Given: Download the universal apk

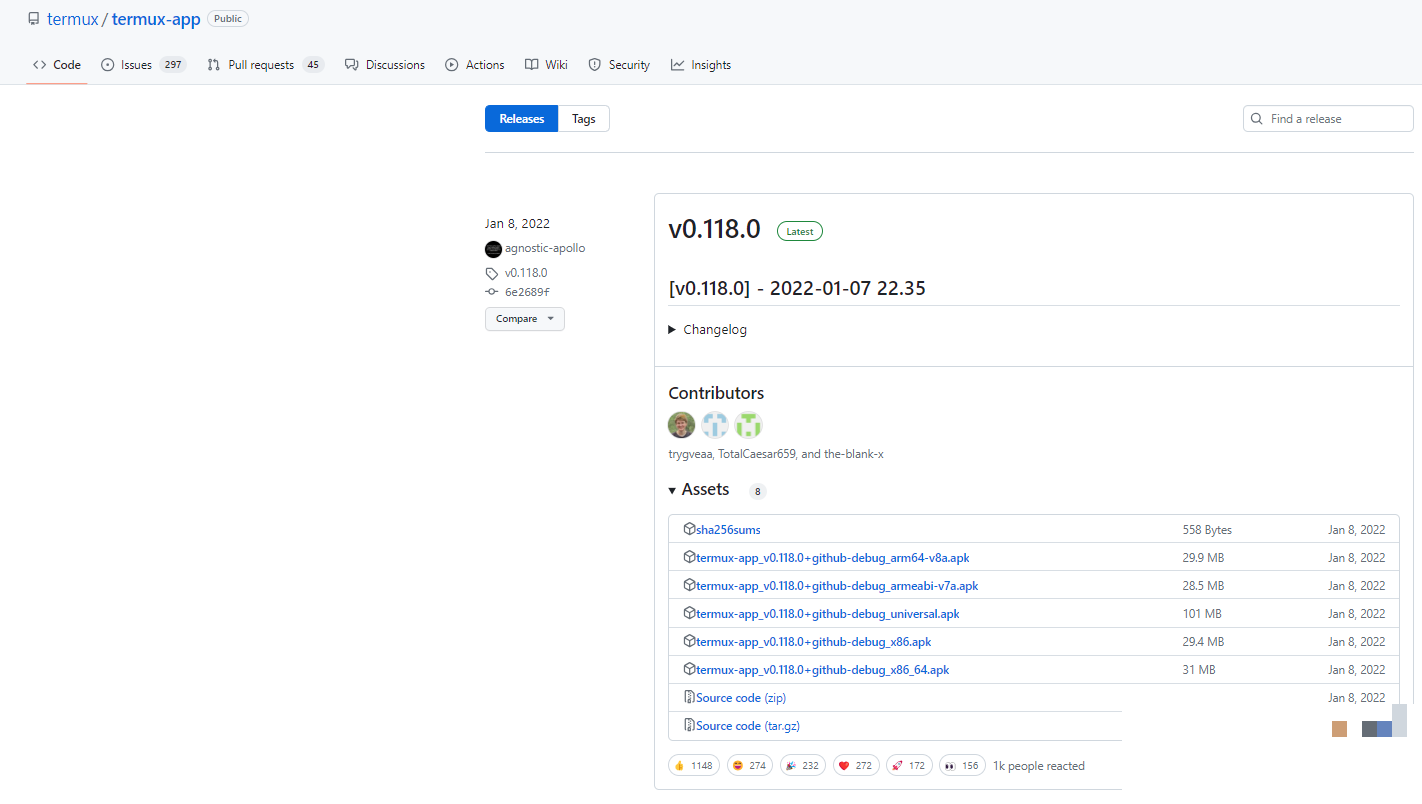Looking at the screenshot, I should [x=828, y=614].
